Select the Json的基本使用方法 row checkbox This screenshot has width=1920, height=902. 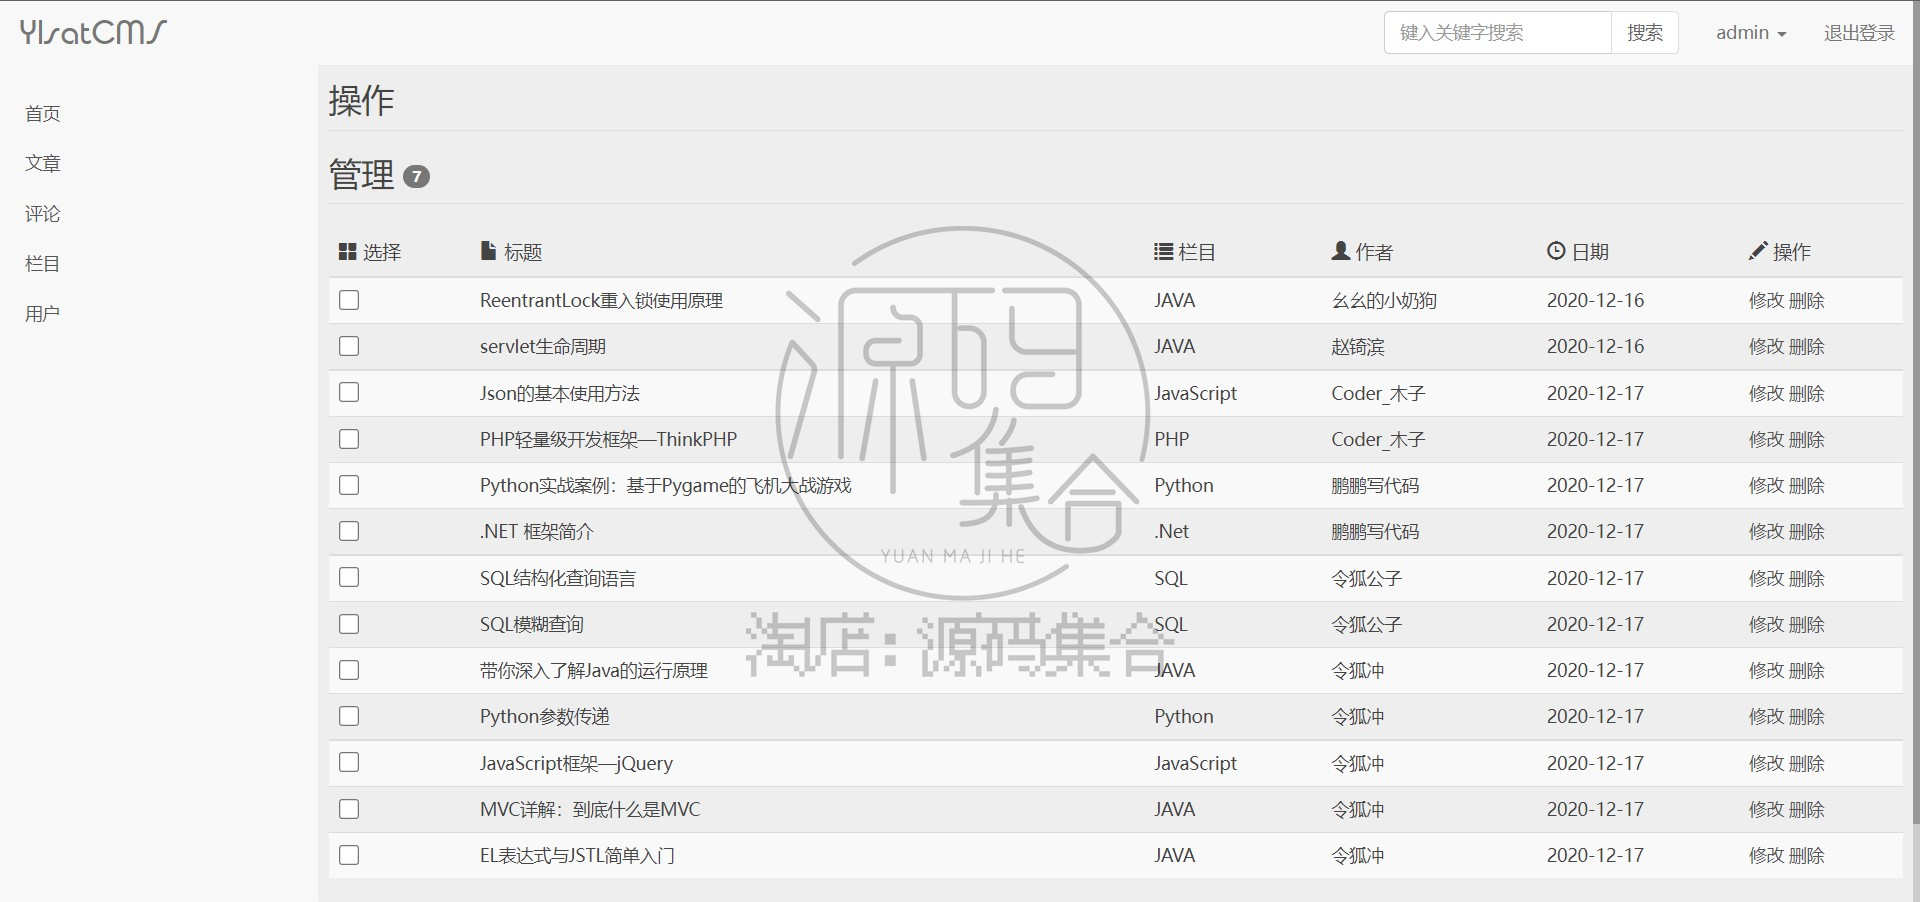[x=349, y=392]
